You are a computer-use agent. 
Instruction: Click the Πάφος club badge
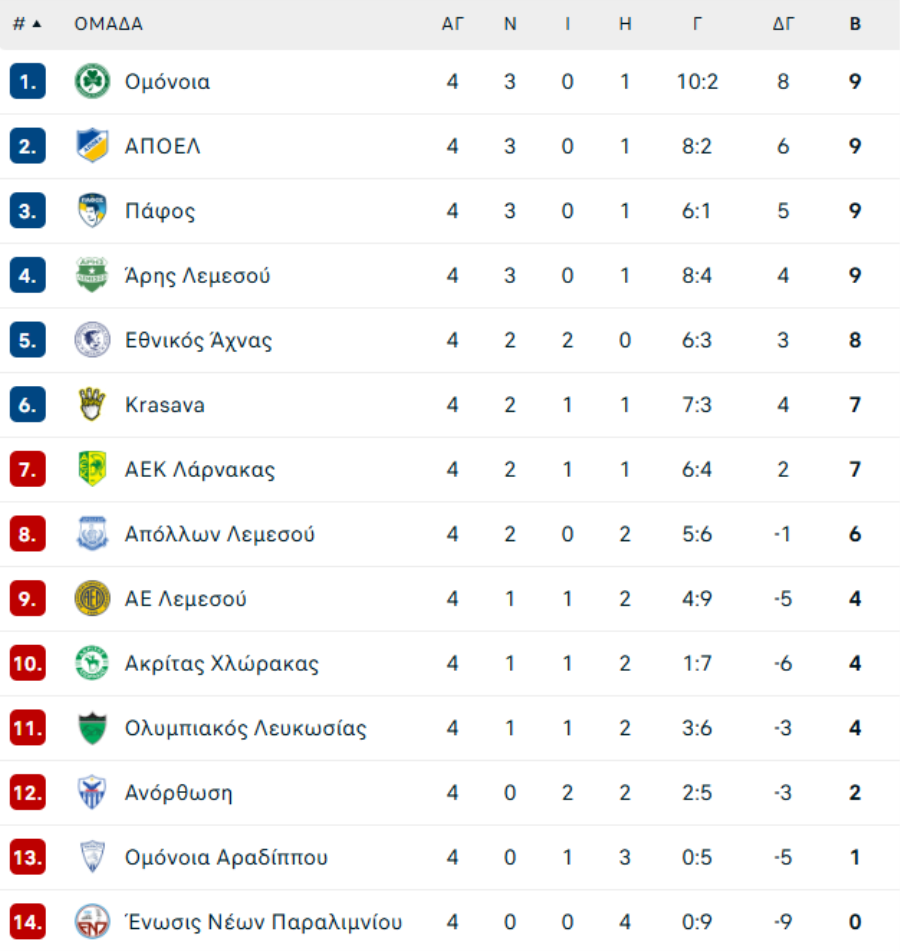92,211
